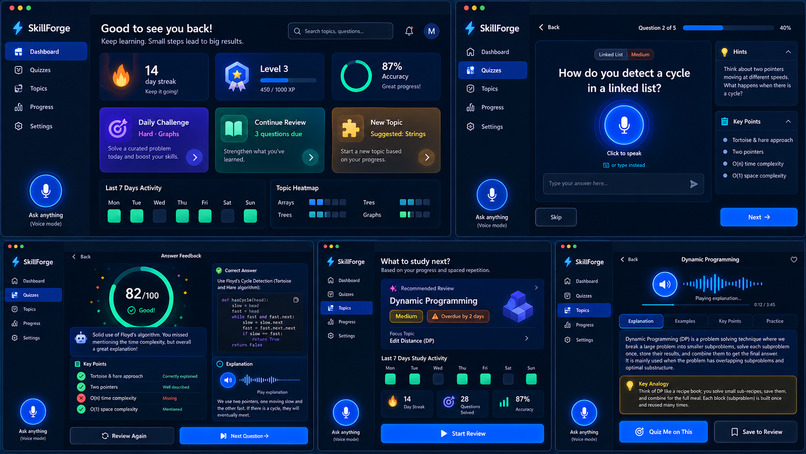Click the or type instead link

[x=624, y=166]
